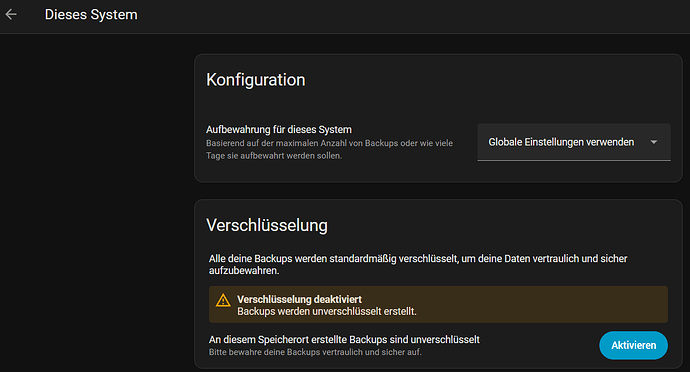
Task: Click empty space in the brown warning banner
Action: click(x=541, y=305)
